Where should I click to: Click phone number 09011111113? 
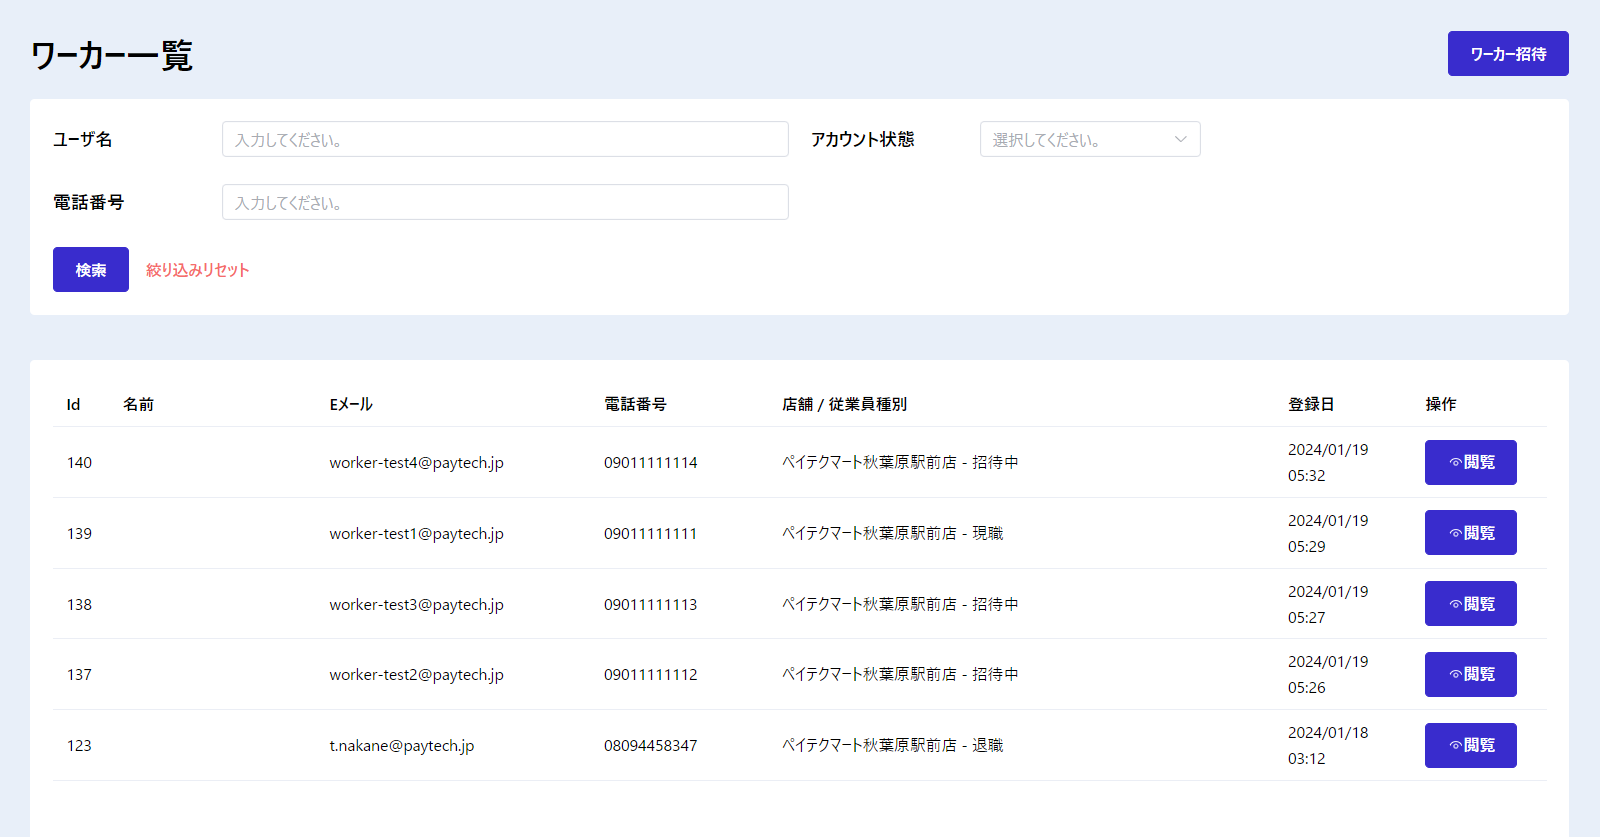point(651,605)
